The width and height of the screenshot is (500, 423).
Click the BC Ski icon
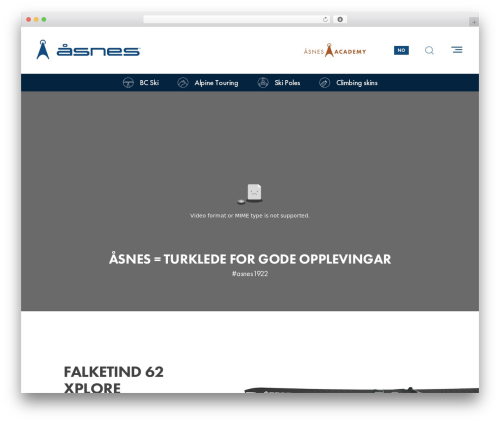[x=128, y=82]
